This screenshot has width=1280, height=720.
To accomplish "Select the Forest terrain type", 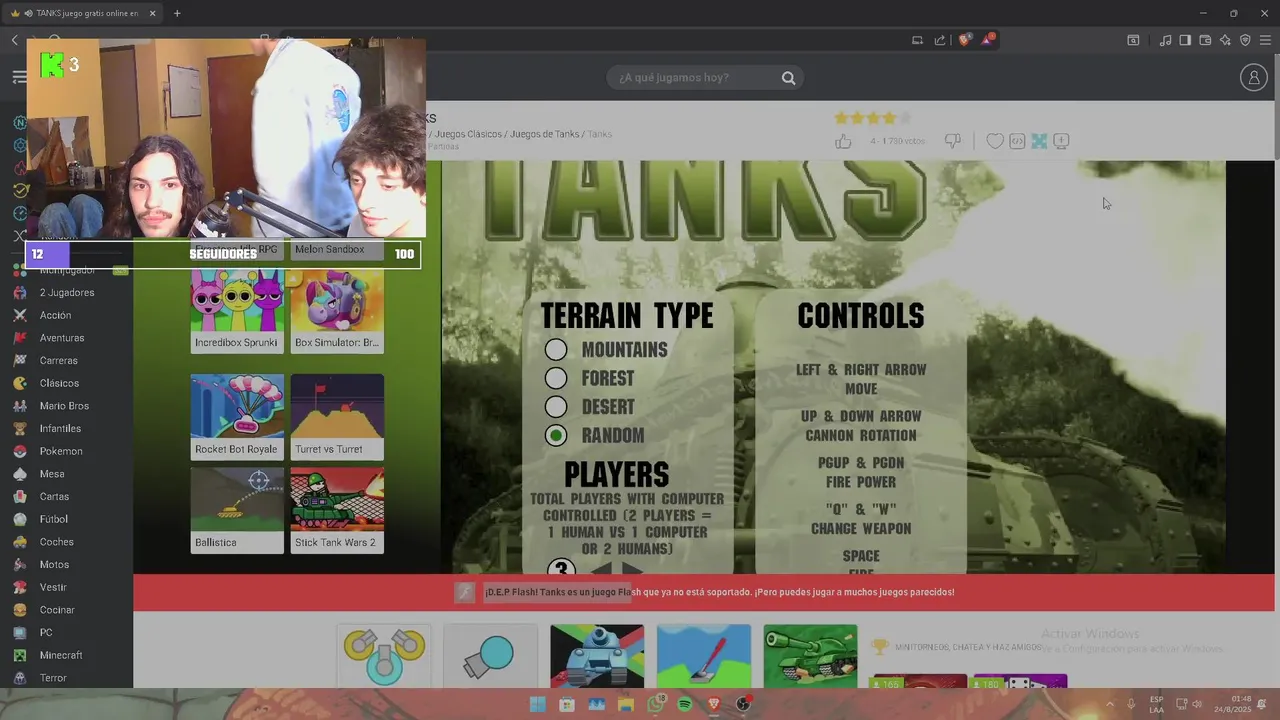I will (x=556, y=378).
